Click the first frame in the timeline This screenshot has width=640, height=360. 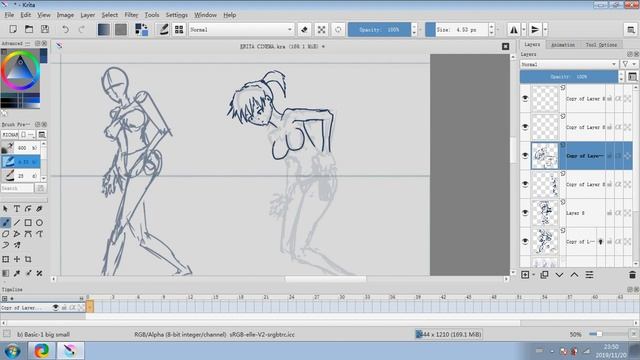[90, 307]
